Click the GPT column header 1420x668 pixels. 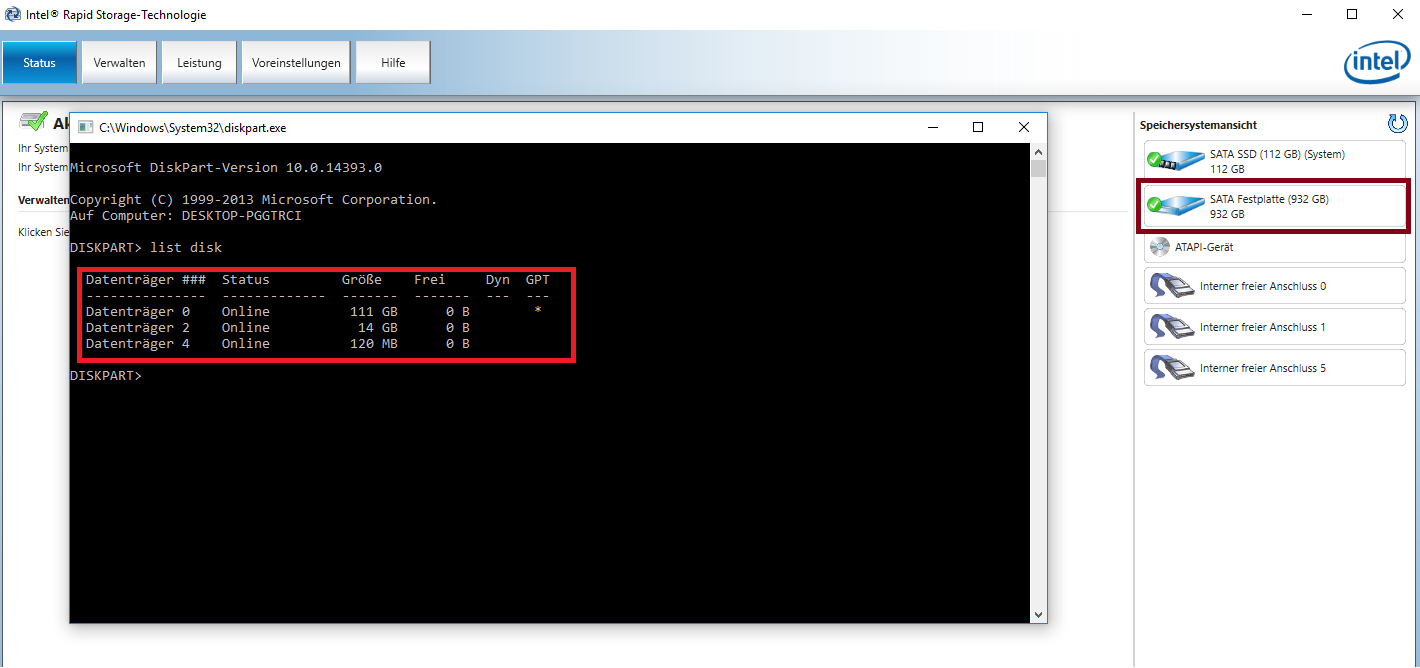click(x=538, y=279)
